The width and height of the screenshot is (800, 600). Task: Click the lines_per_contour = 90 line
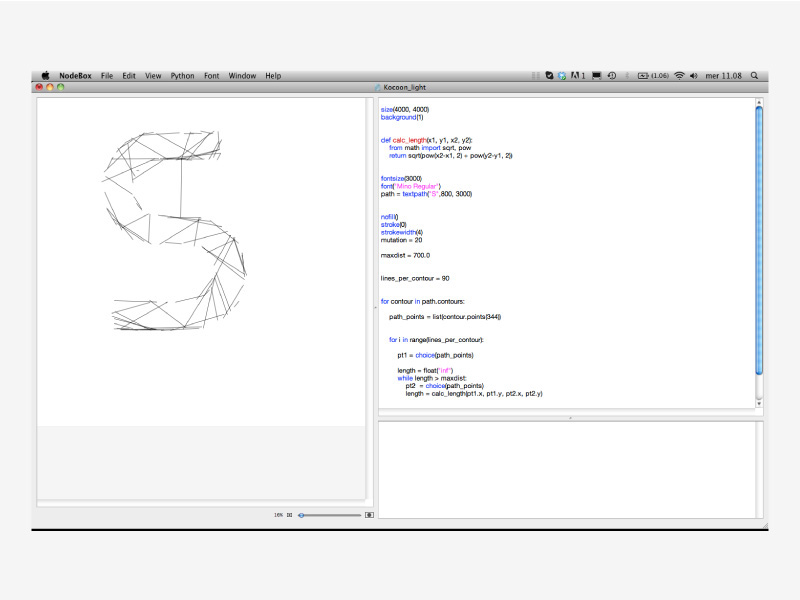point(415,278)
